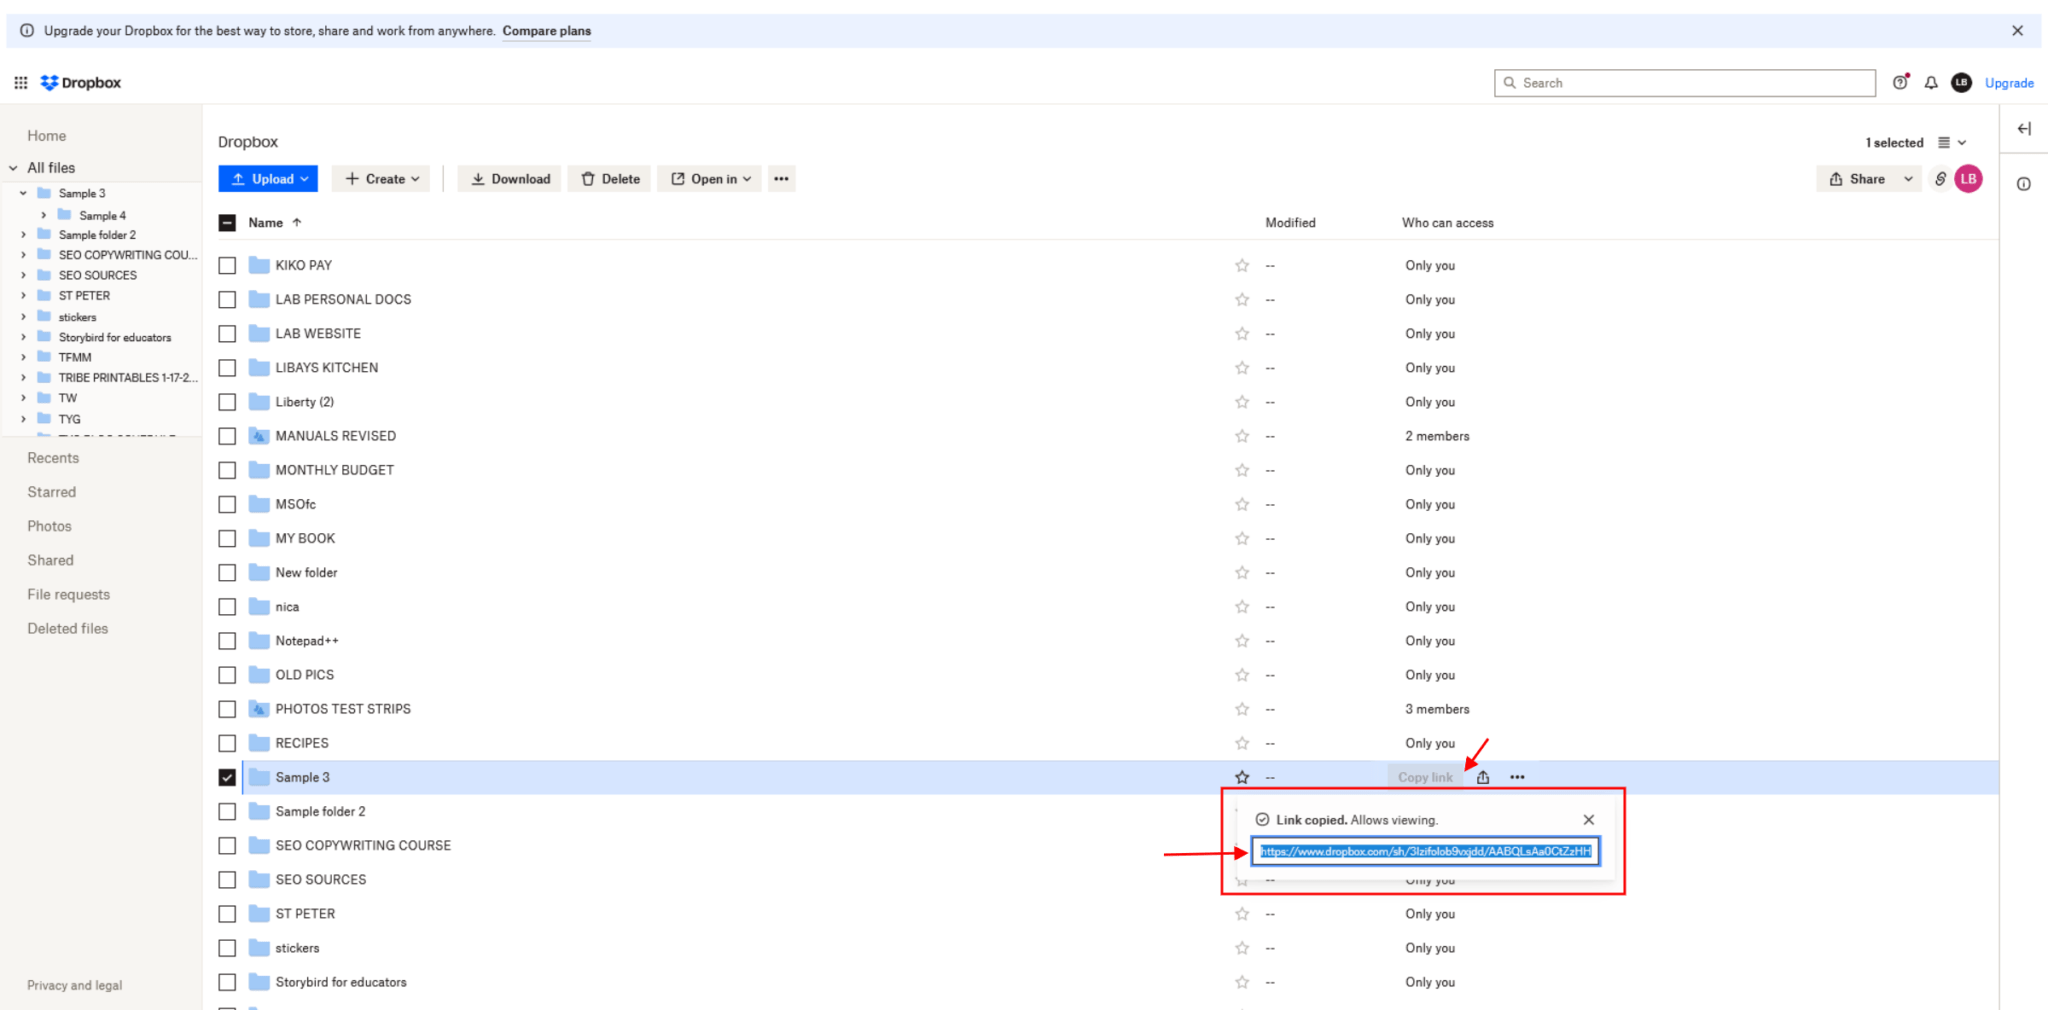Image resolution: width=2048 pixels, height=1010 pixels.
Task: Star the RECIPES folder
Action: pos(1242,743)
